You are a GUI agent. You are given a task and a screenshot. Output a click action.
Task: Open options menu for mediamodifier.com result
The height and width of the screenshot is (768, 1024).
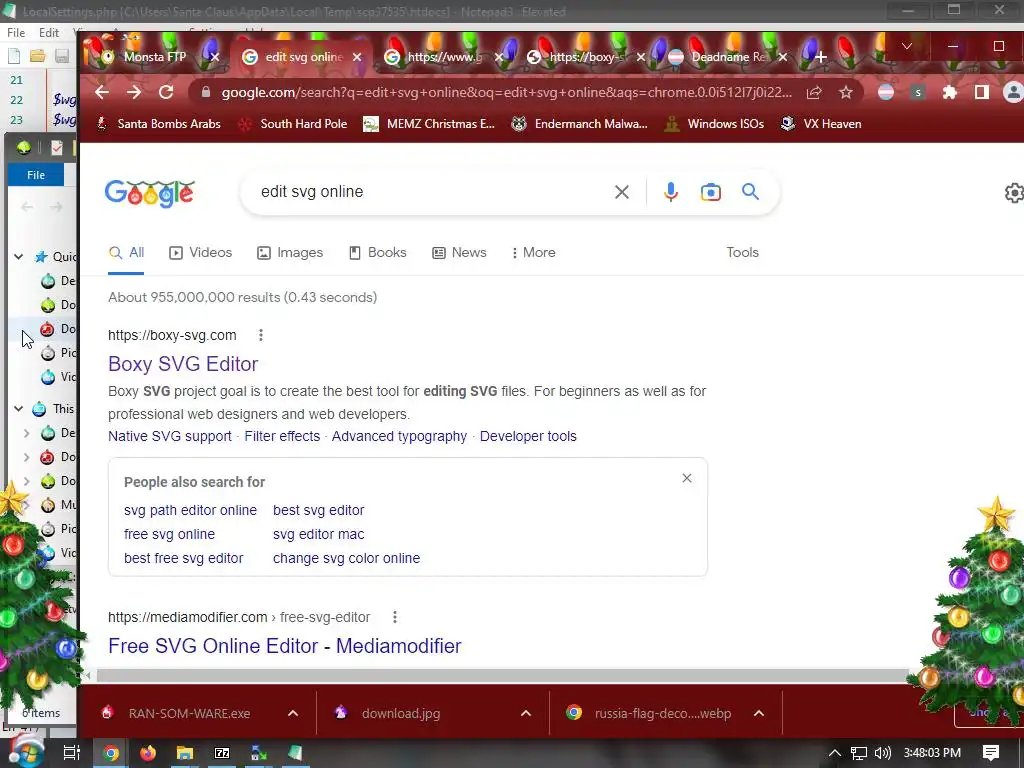coord(394,617)
